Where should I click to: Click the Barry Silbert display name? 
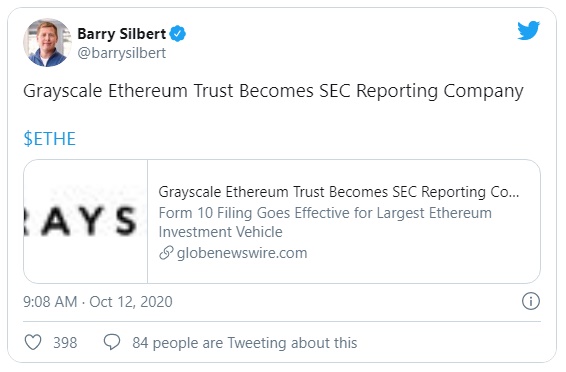click(122, 34)
